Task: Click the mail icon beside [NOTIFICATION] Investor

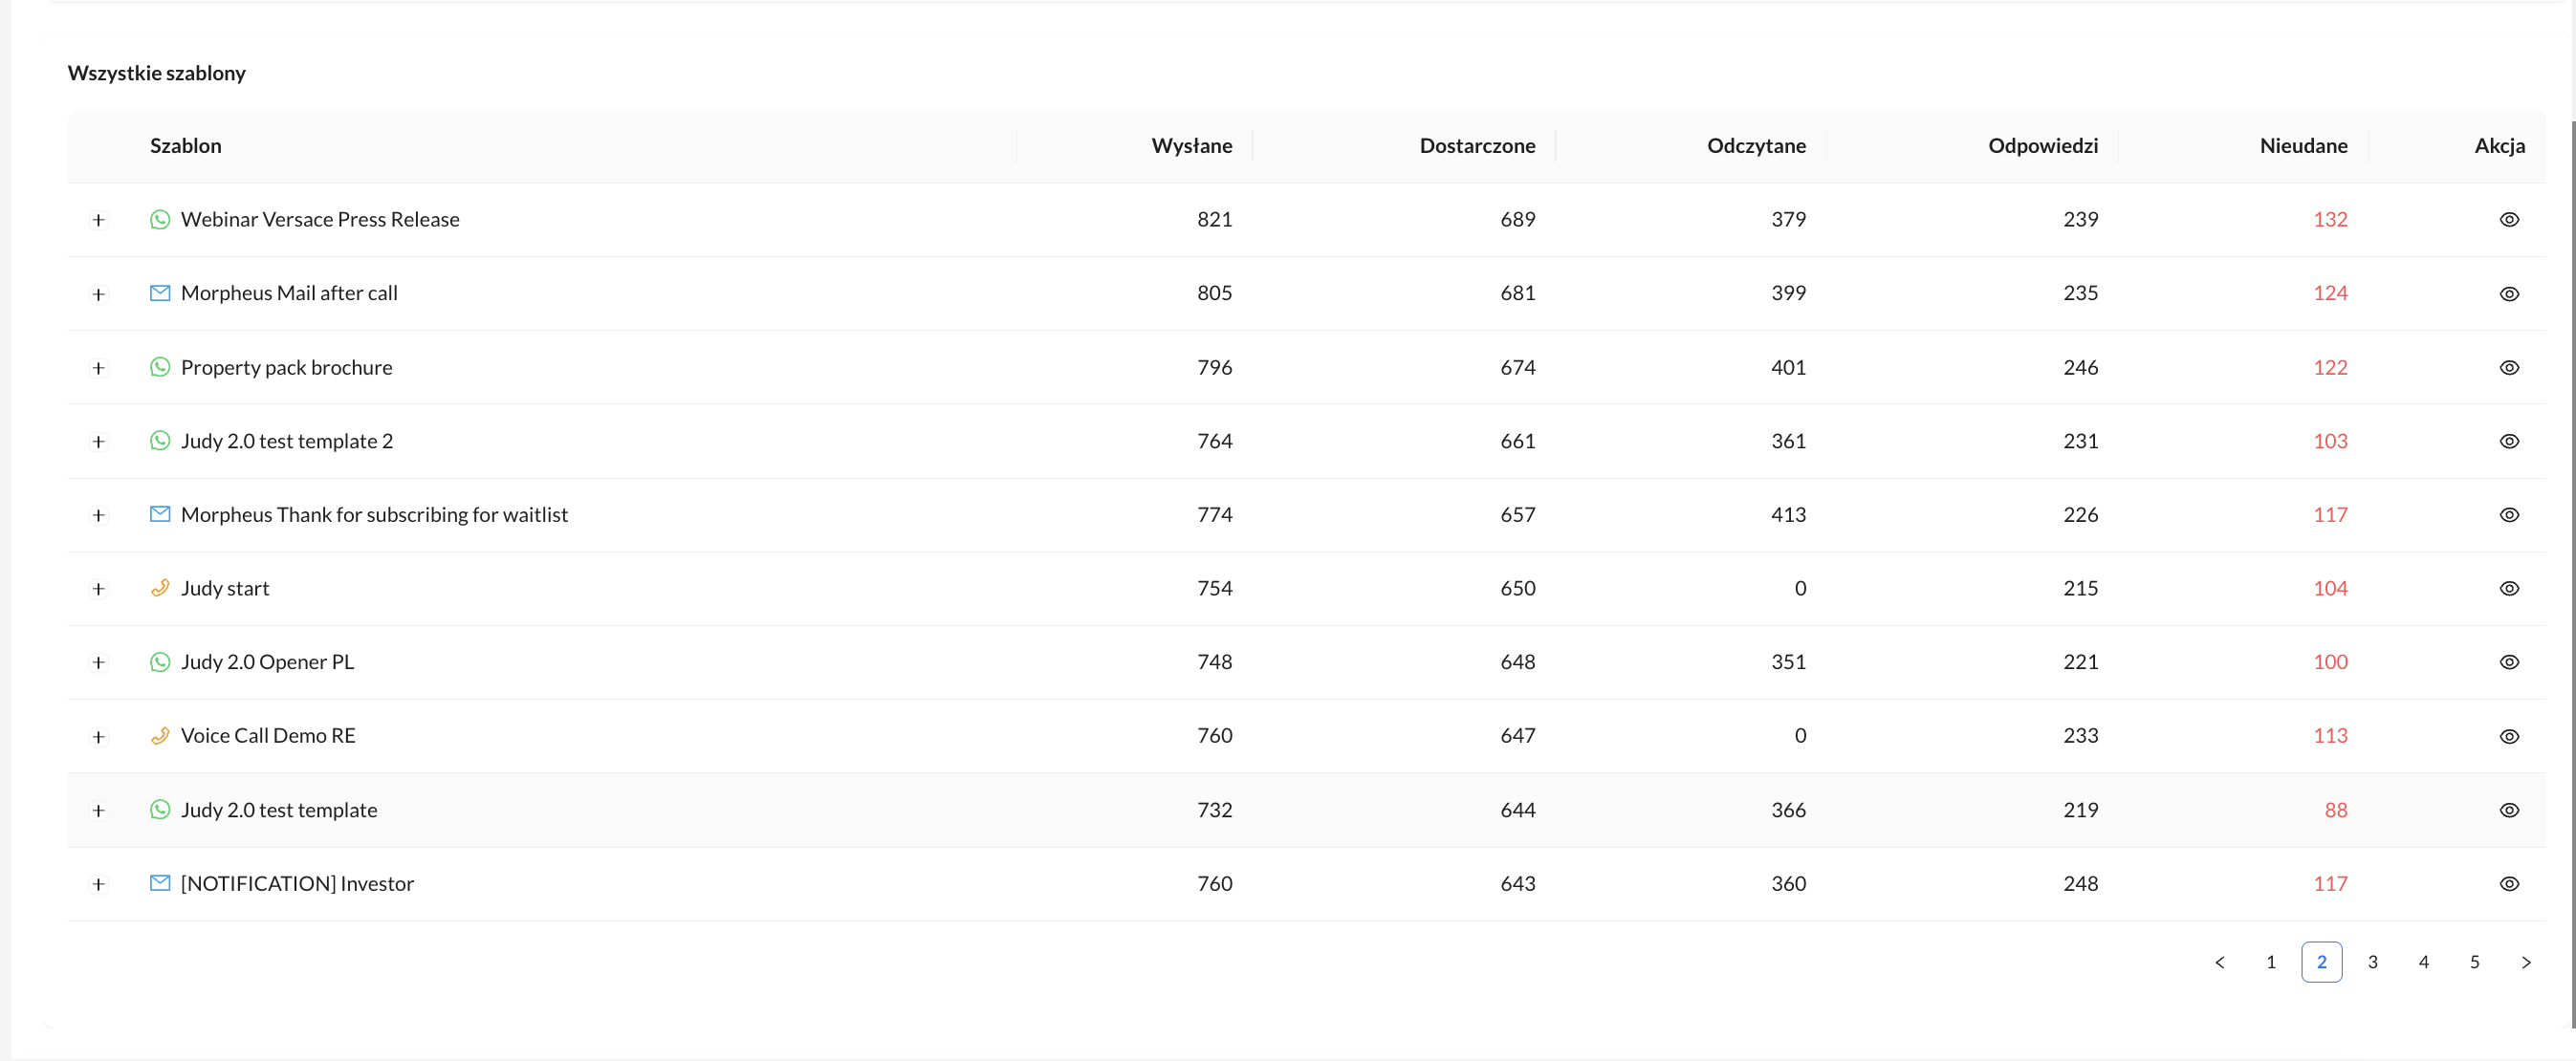Action: coord(160,883)
